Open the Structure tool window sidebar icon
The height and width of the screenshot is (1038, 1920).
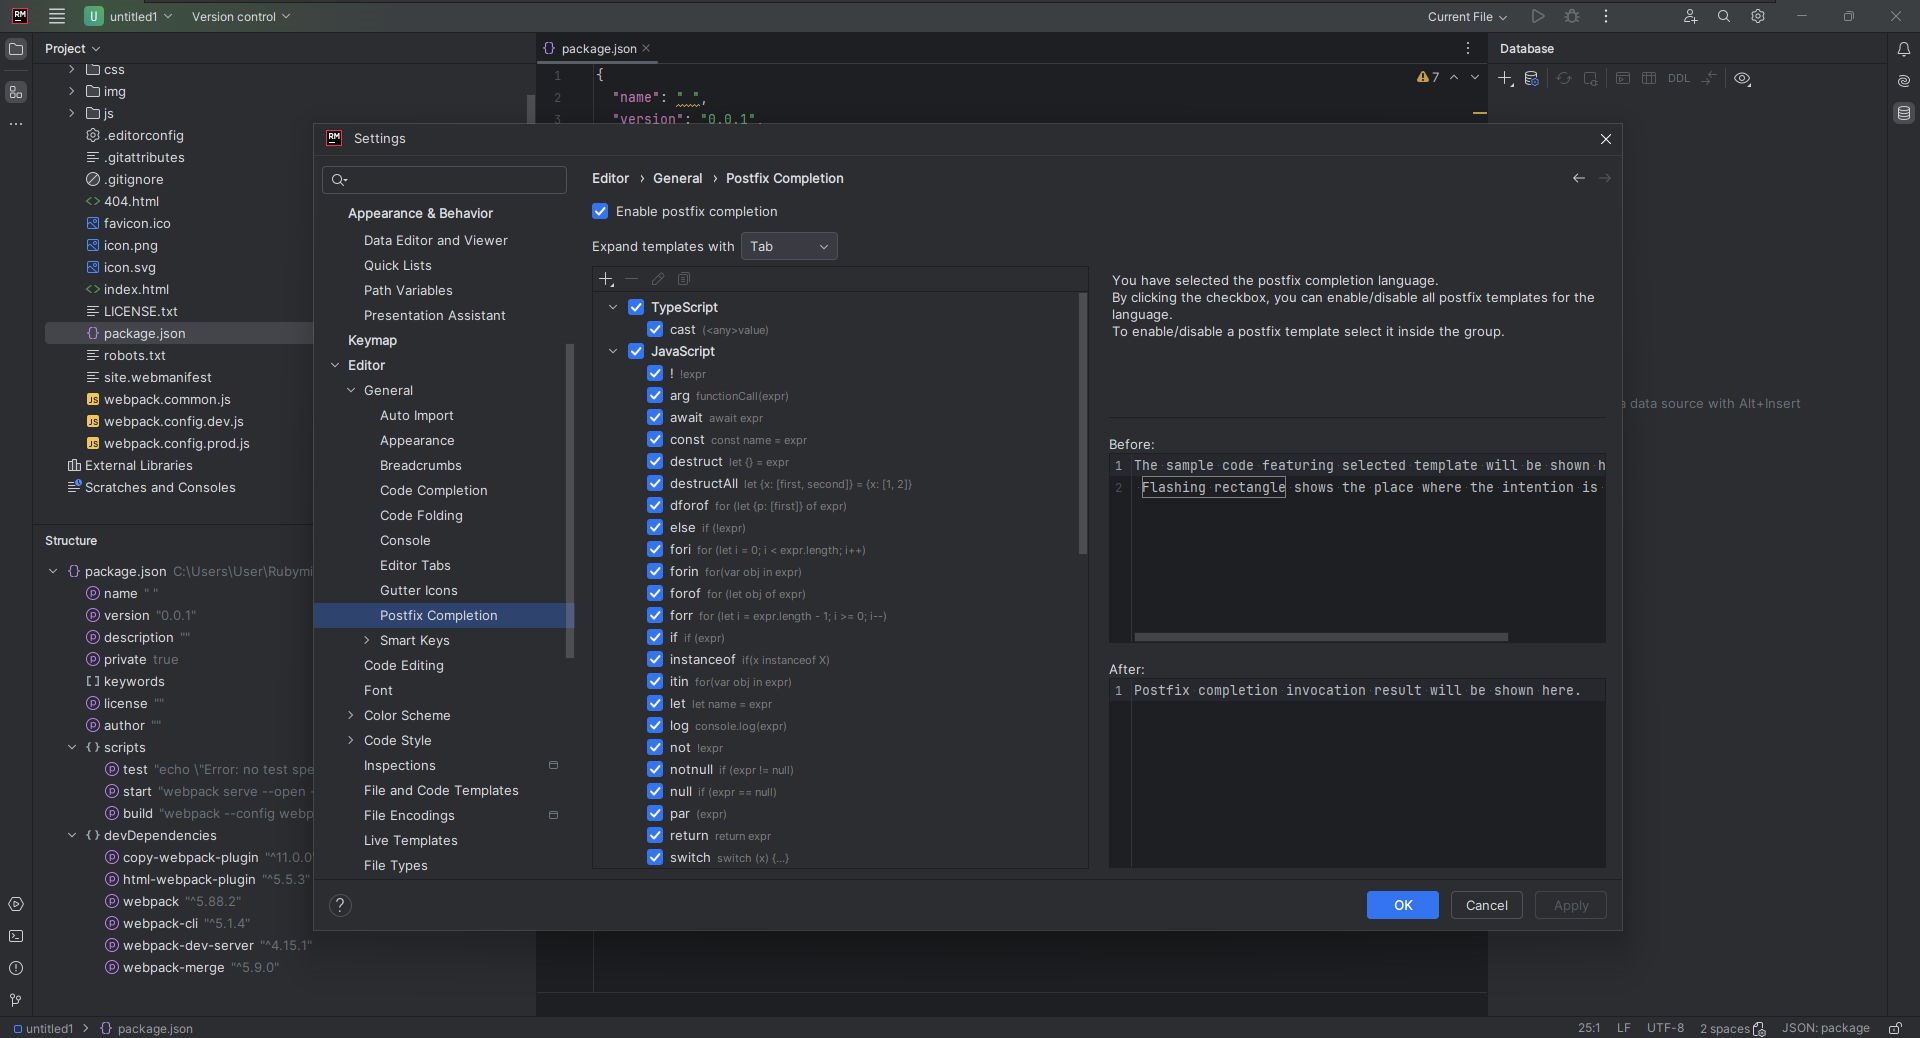[x=15, y=92]
